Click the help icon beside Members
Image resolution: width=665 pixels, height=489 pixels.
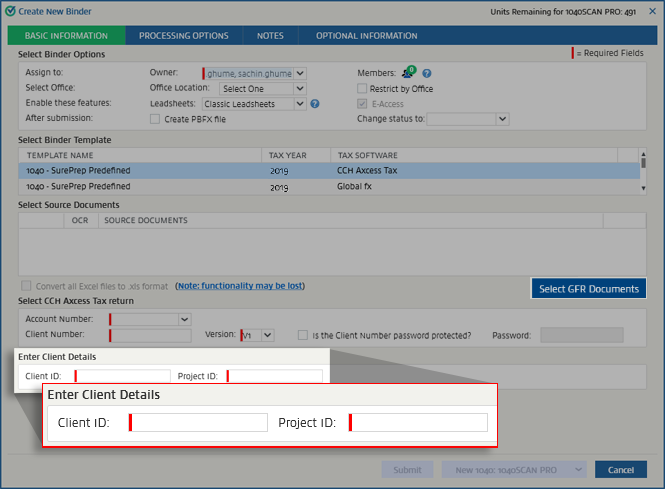point(427,73)
